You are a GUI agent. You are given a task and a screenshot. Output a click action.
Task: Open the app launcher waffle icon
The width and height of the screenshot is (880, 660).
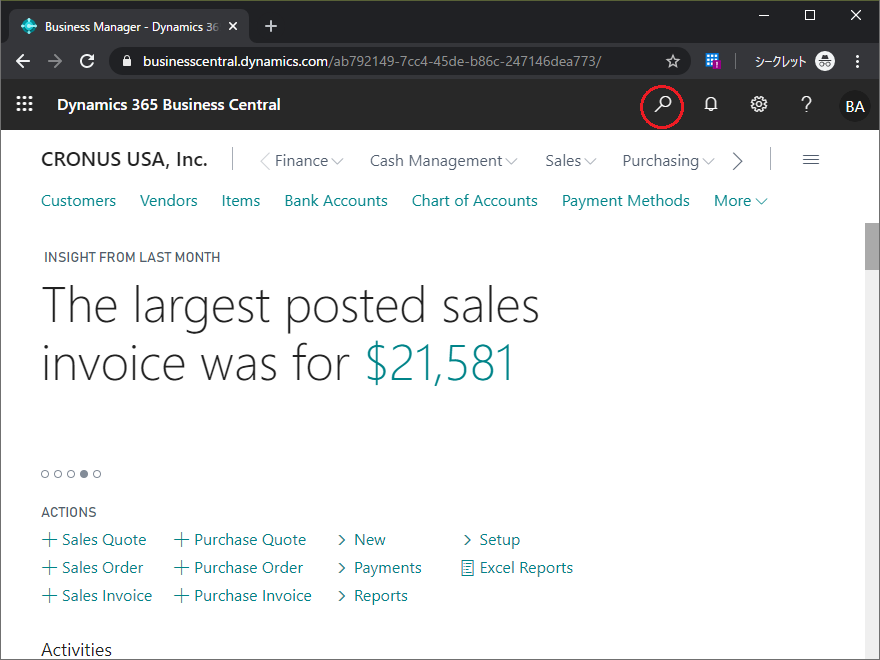pos(24,104)
